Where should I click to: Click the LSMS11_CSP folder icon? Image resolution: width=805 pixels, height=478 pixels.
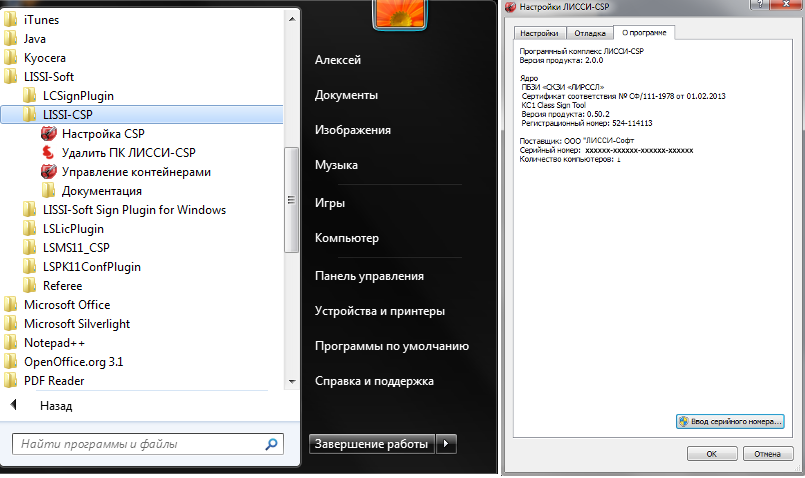coord(29,248)
